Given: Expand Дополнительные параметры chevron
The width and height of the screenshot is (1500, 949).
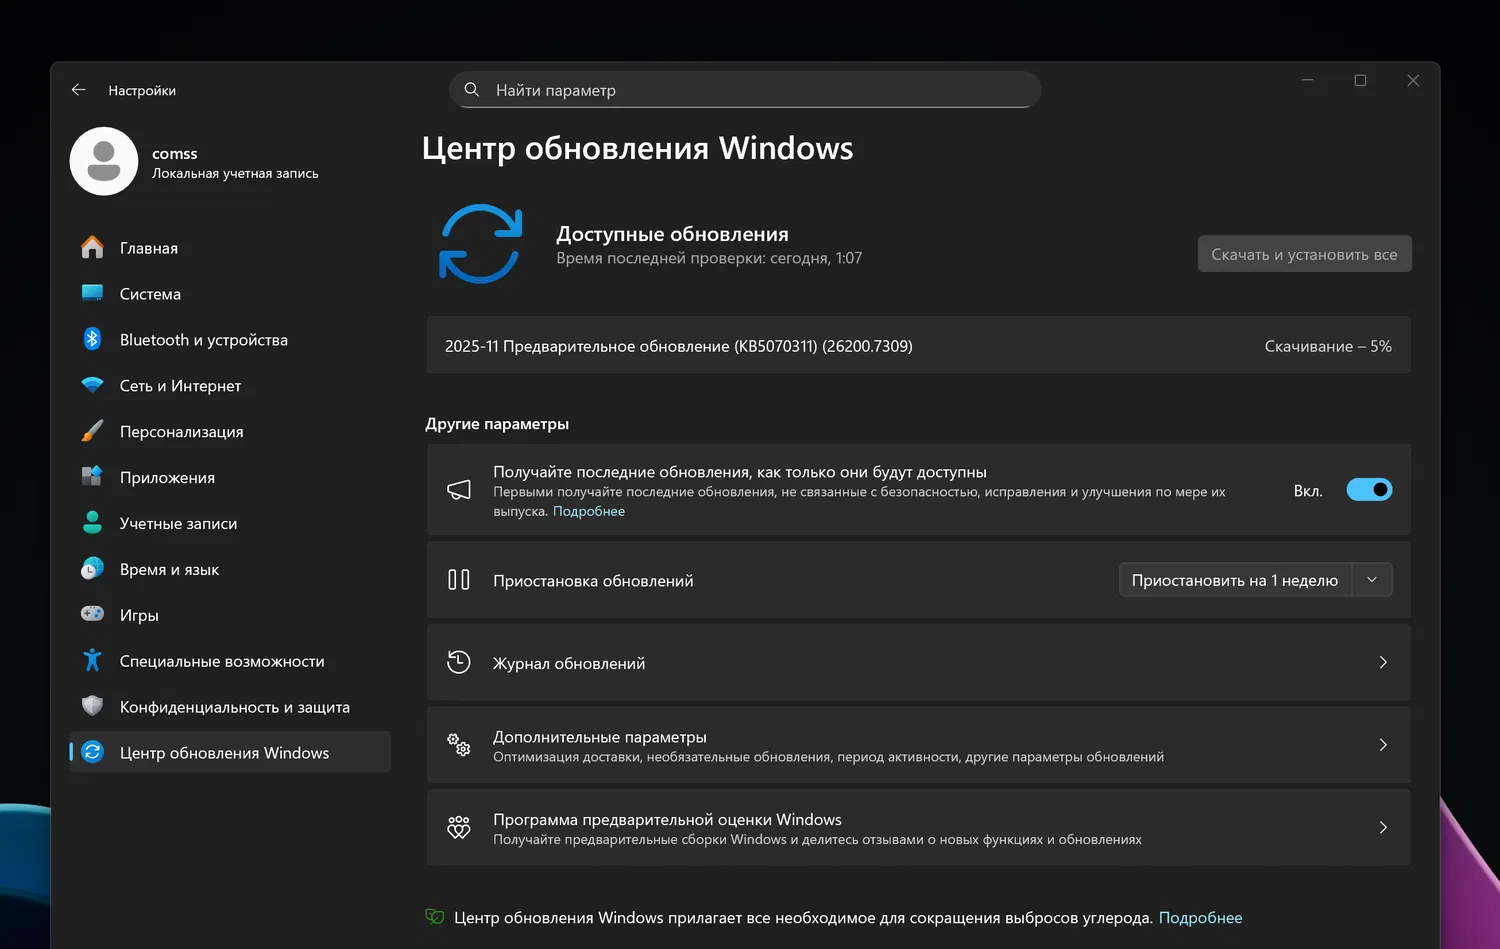Looking at the screenshot, I should tap(1383, 745).
